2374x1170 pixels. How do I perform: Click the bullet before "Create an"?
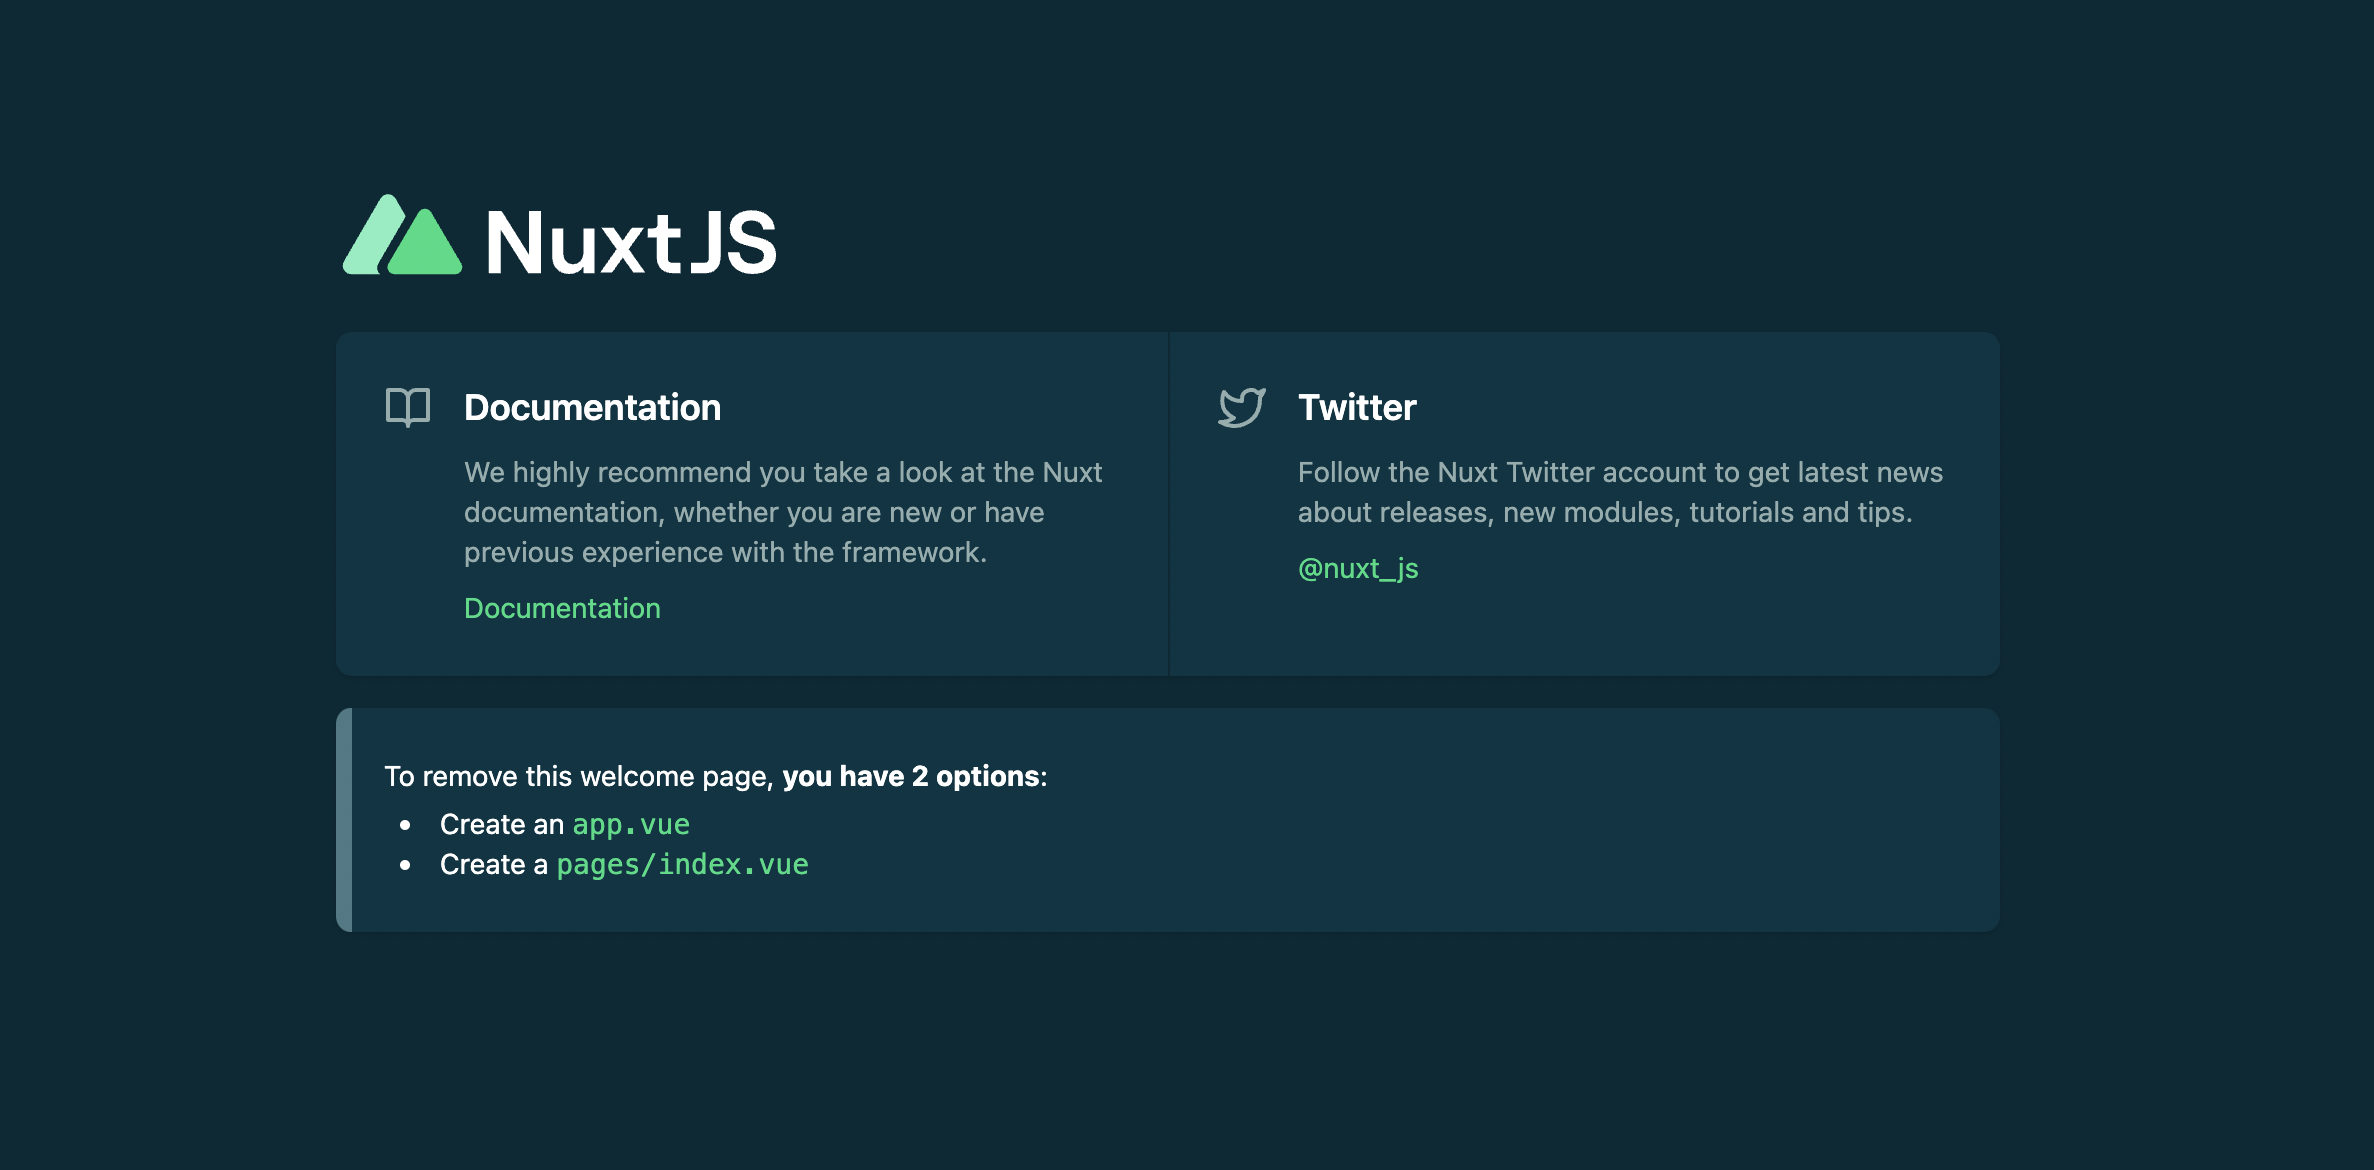click(405, 825)
